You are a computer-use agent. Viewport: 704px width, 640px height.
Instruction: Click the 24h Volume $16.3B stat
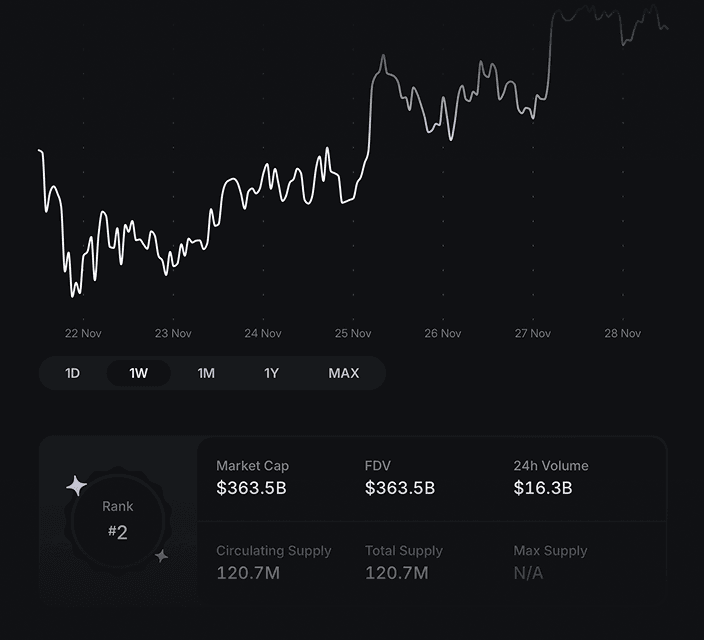coord(543,488)
